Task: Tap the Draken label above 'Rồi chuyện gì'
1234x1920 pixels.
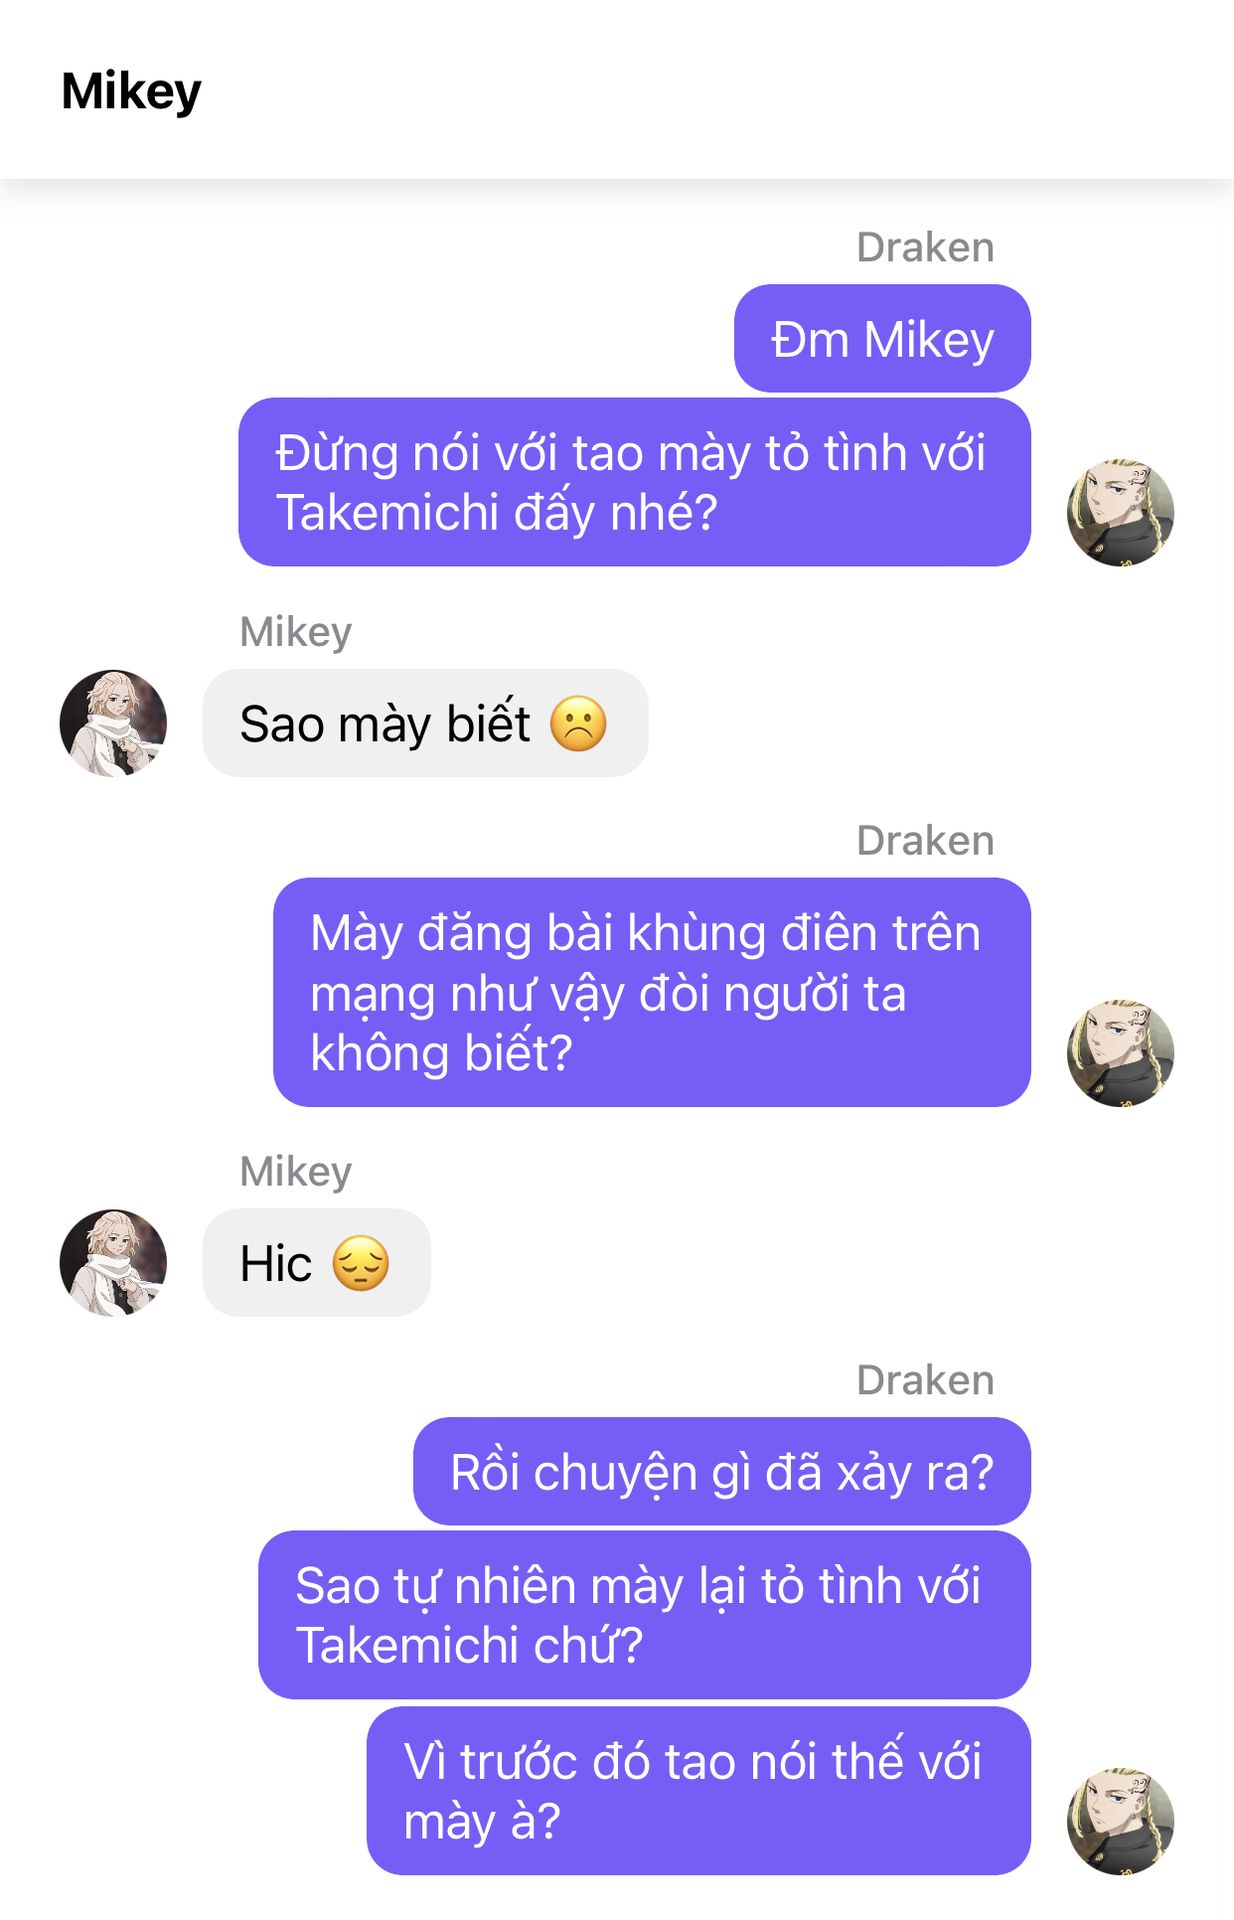Action: point(925,1380)
